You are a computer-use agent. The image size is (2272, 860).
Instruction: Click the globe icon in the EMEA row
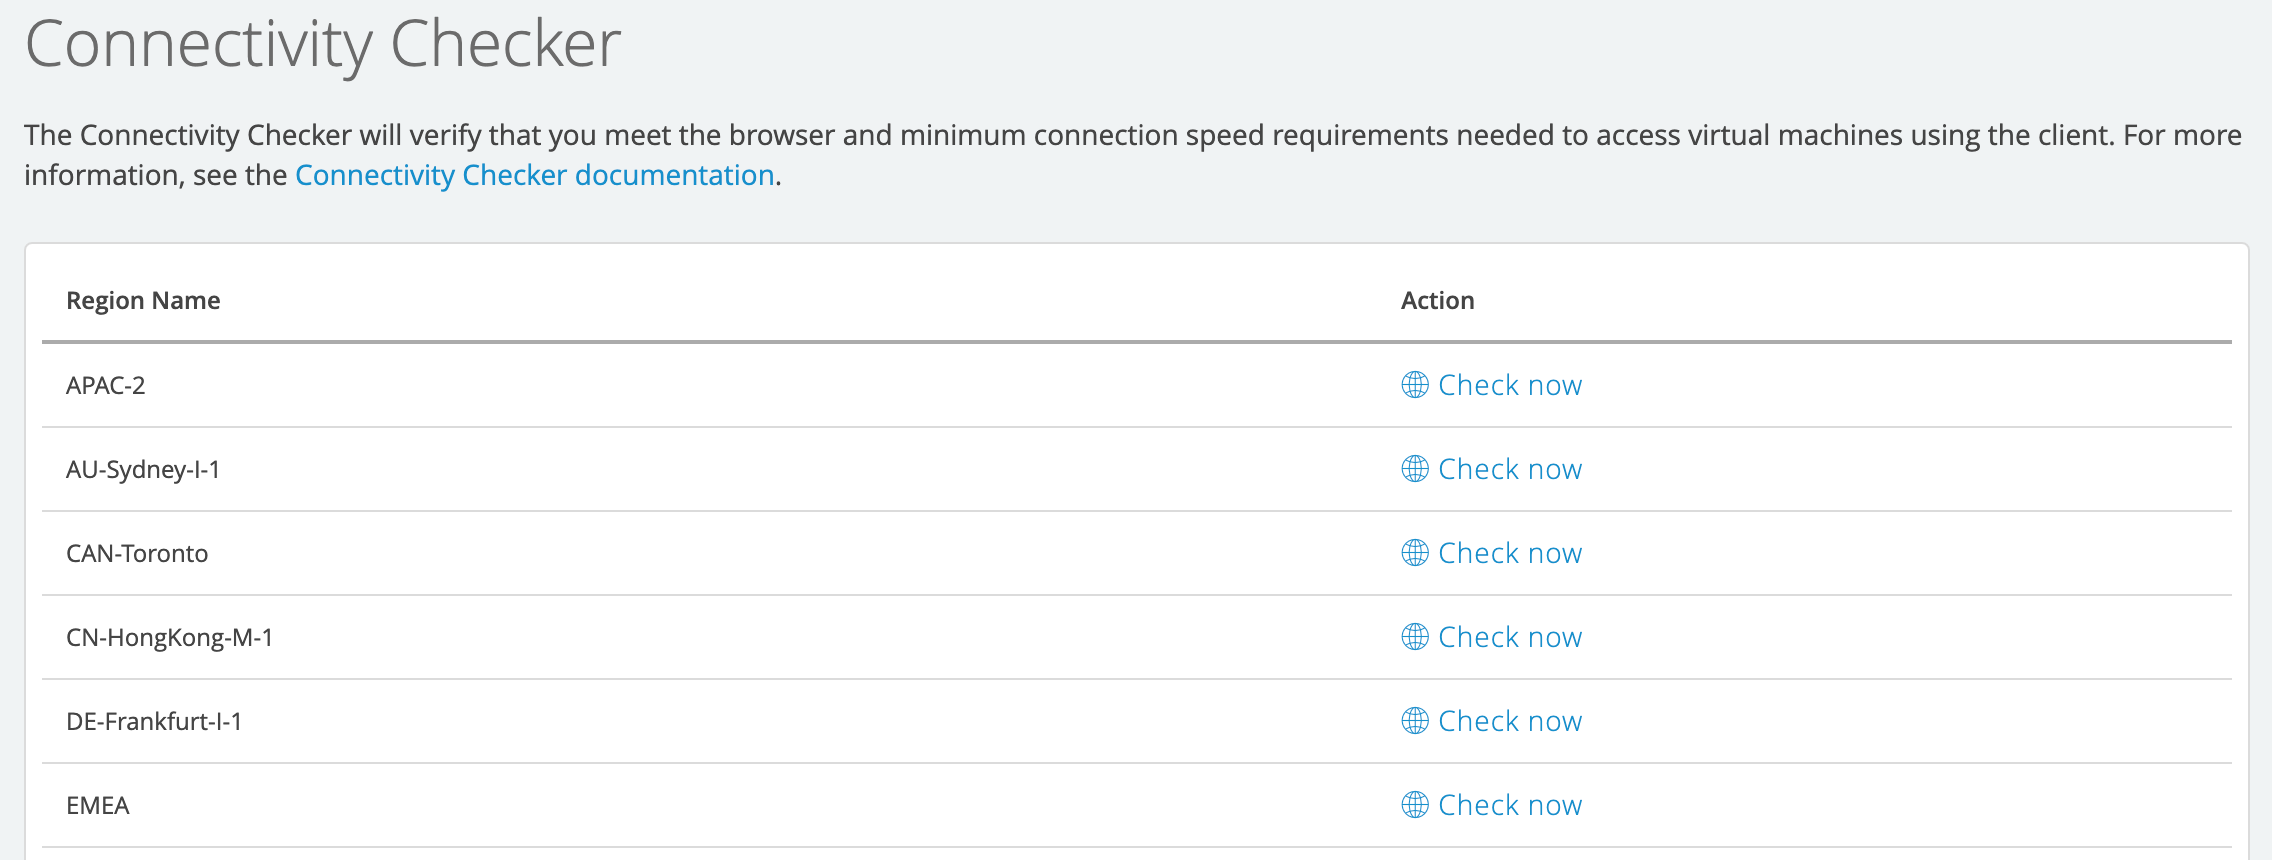pyautogui.click(x=1414, y=805)
